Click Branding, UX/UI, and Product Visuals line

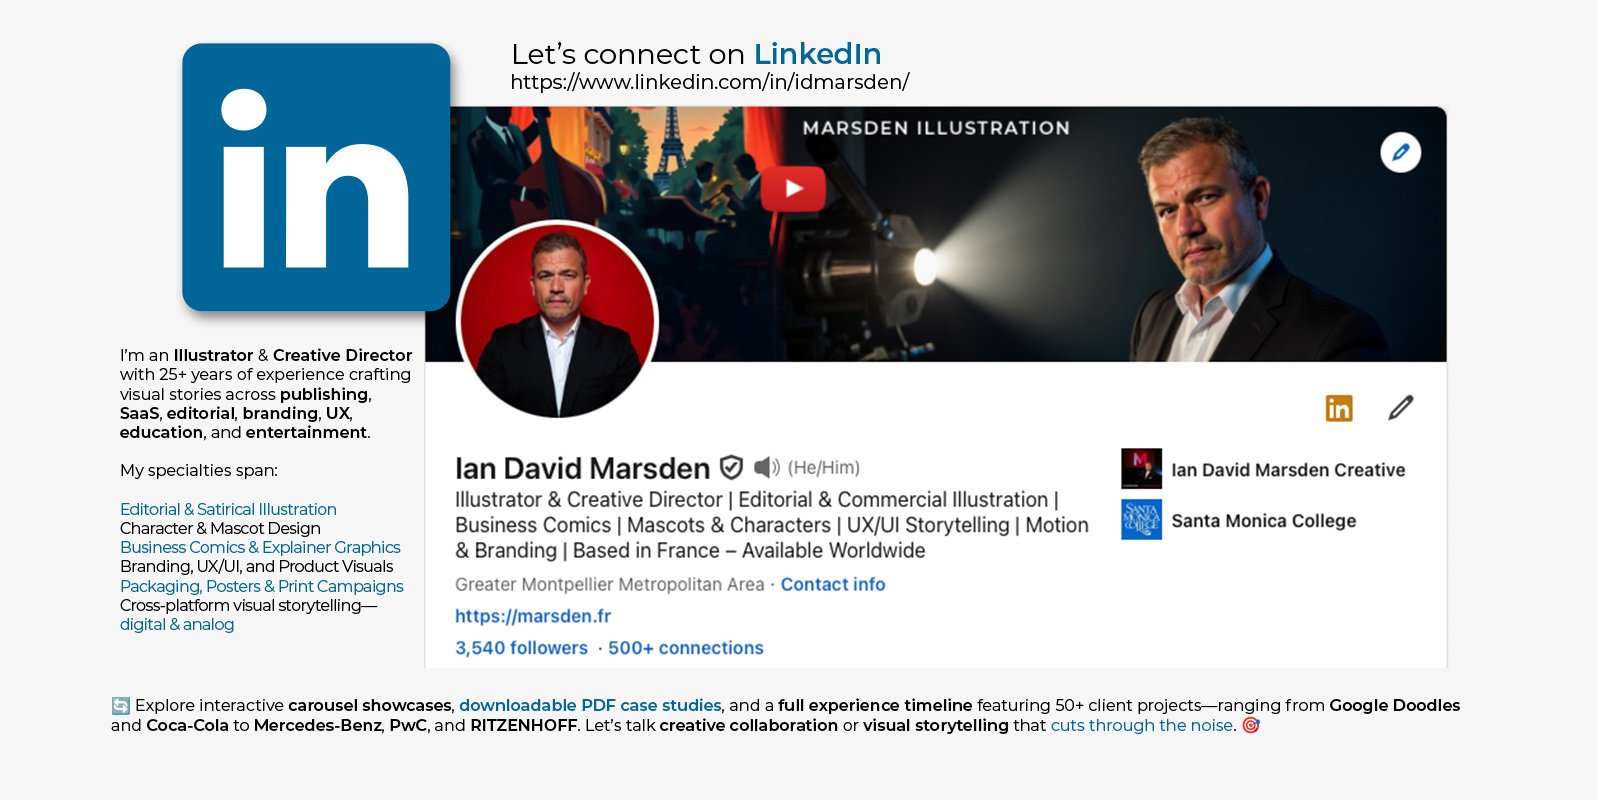point(257,566)
